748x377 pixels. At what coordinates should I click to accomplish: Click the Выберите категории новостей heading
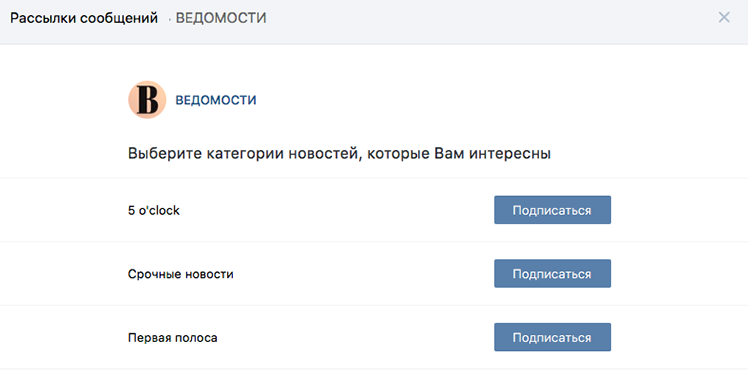[339, 154]
